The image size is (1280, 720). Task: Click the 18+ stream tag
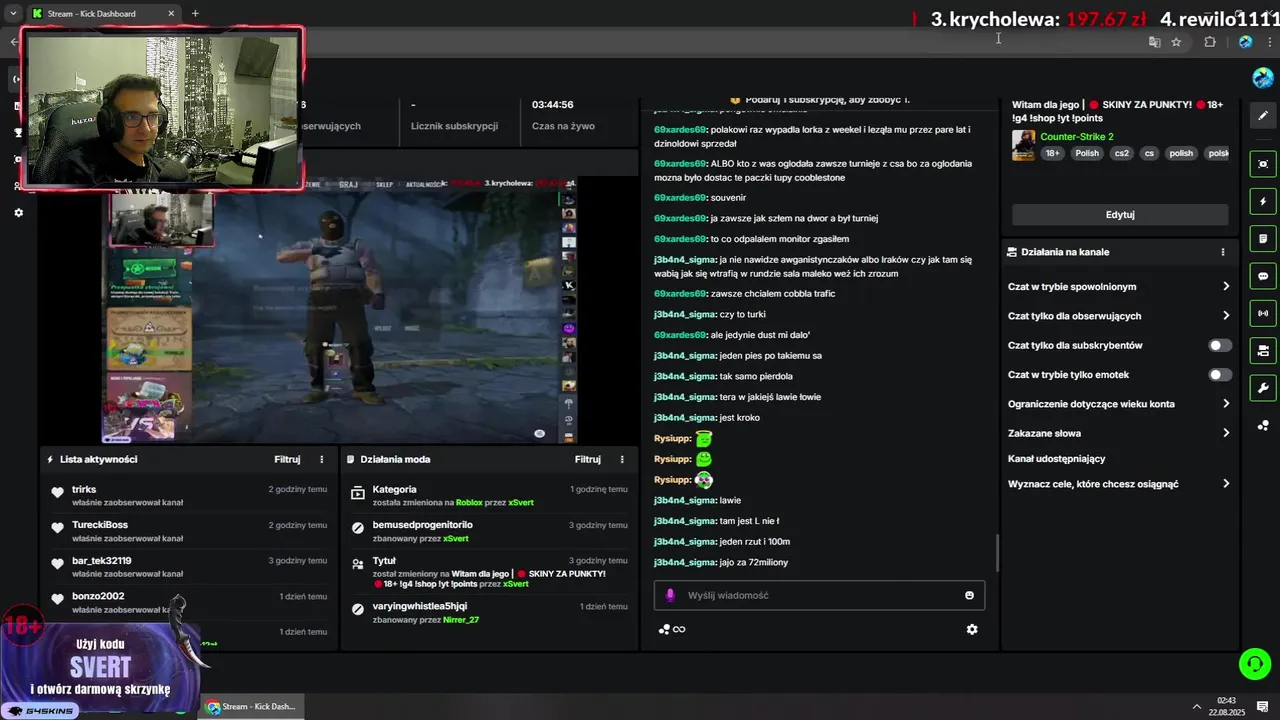(1052, 153)
